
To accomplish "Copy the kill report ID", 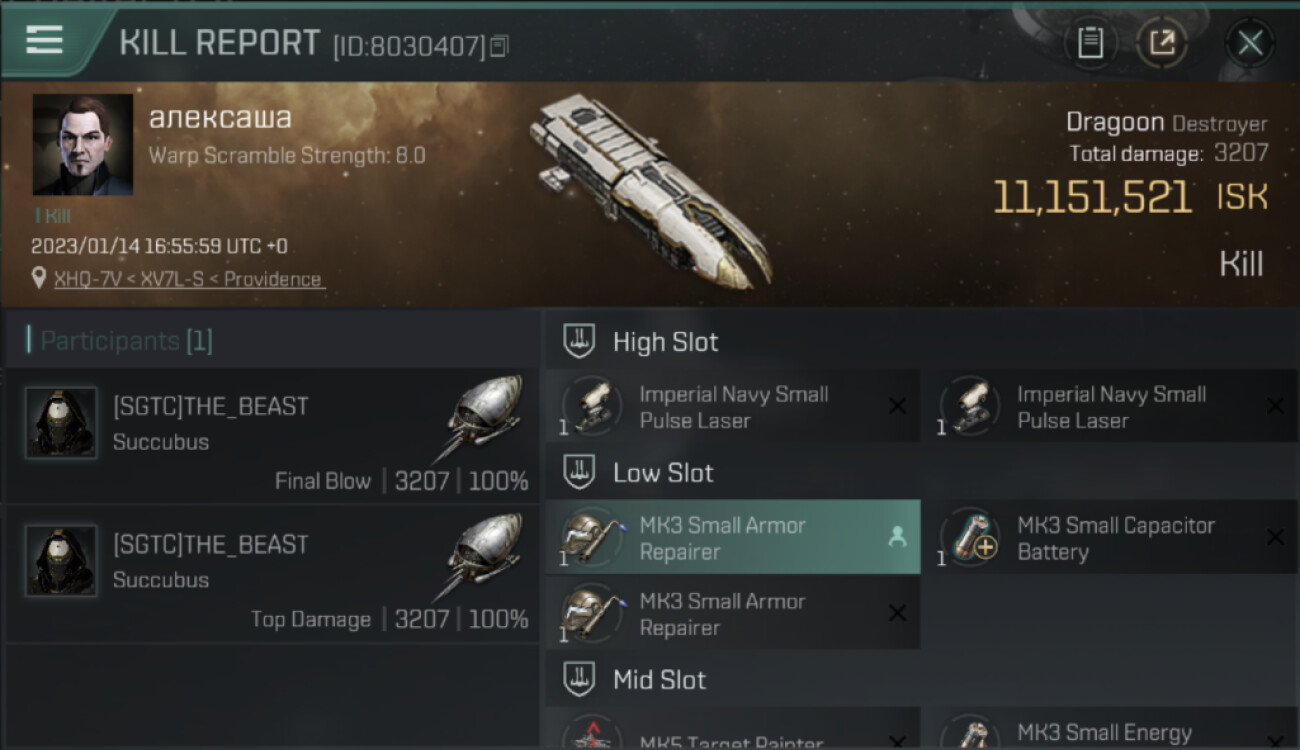I will [x=499, y=46].
